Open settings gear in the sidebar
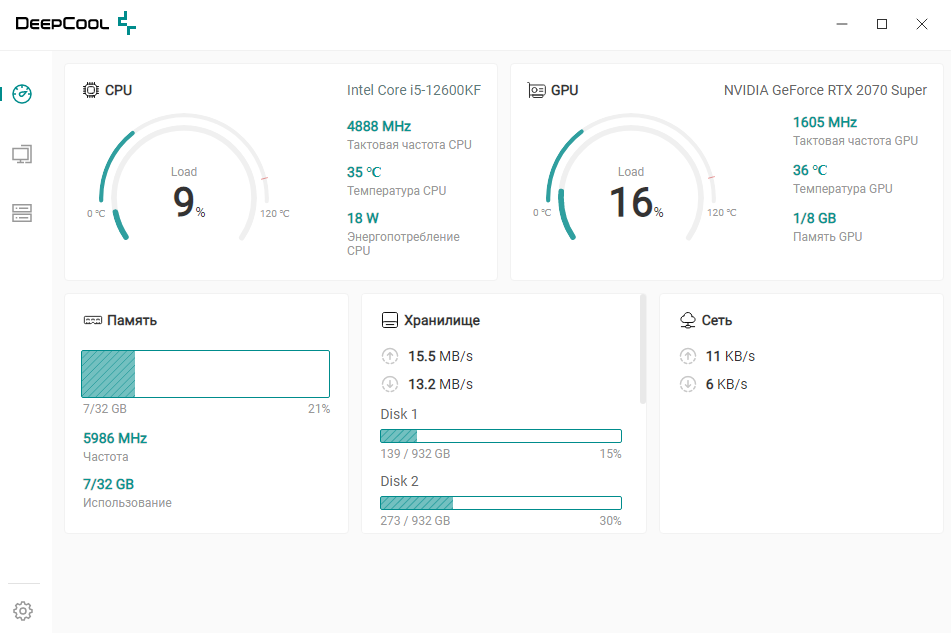 [x=23, y=611]
